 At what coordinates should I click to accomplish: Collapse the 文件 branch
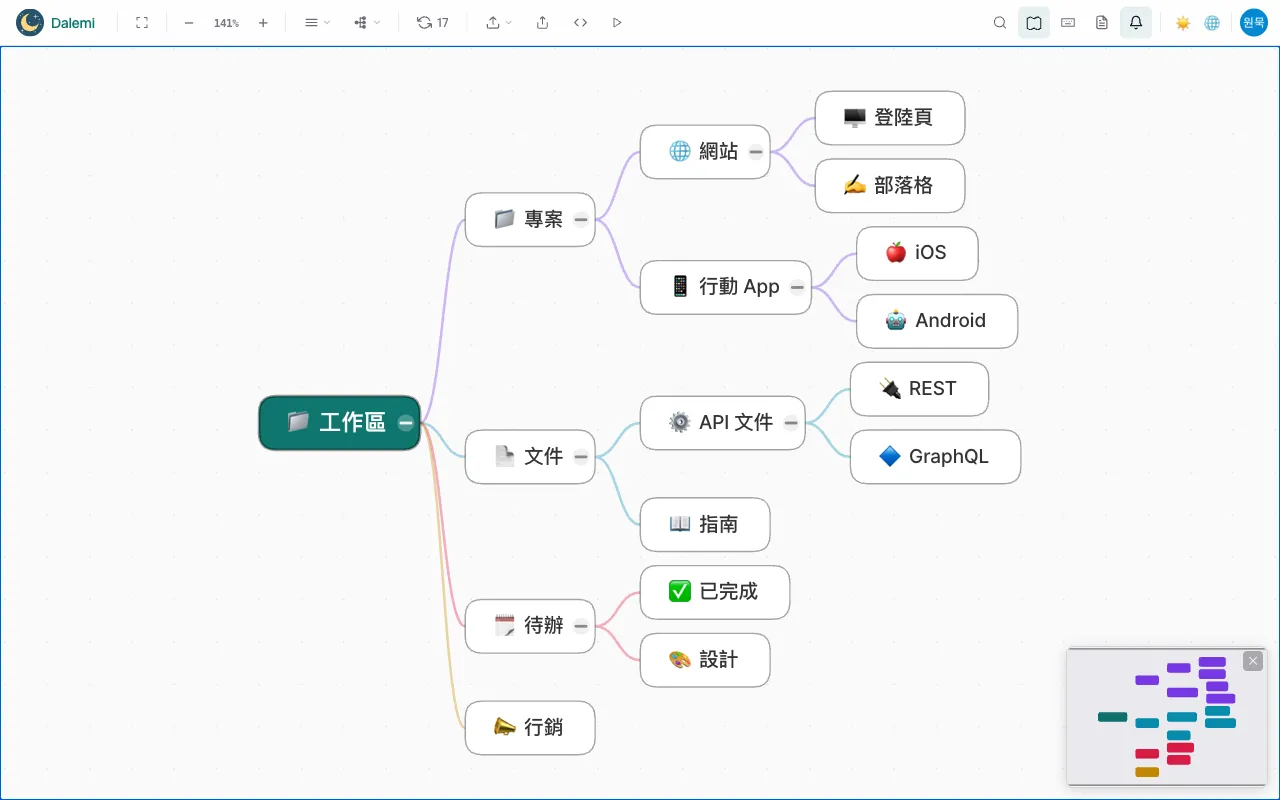pyautogui.click(x=581, y=457)
